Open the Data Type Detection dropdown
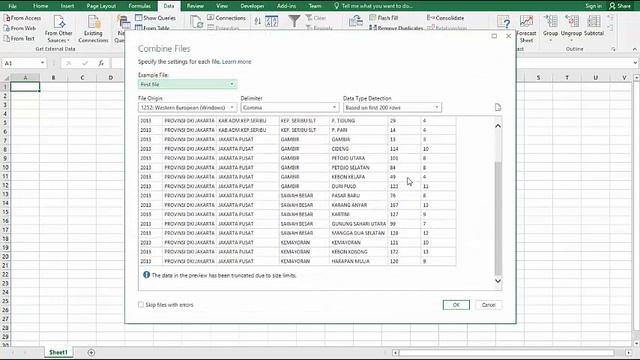Viewport: 640px width, 360px height. [392, 107]
